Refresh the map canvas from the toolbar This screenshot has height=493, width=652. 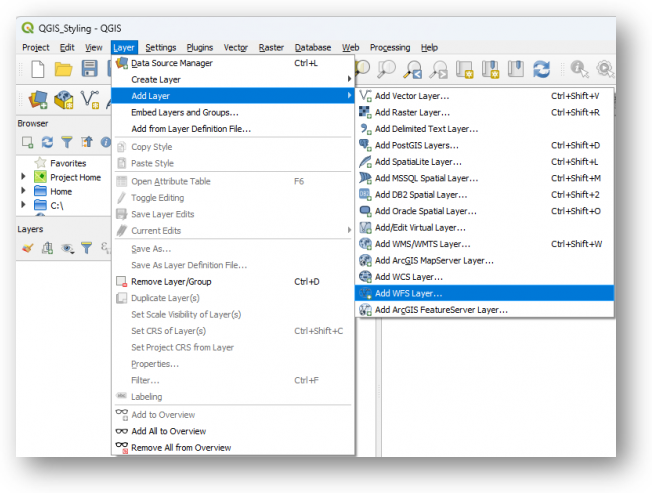click(x=541, y=69)
